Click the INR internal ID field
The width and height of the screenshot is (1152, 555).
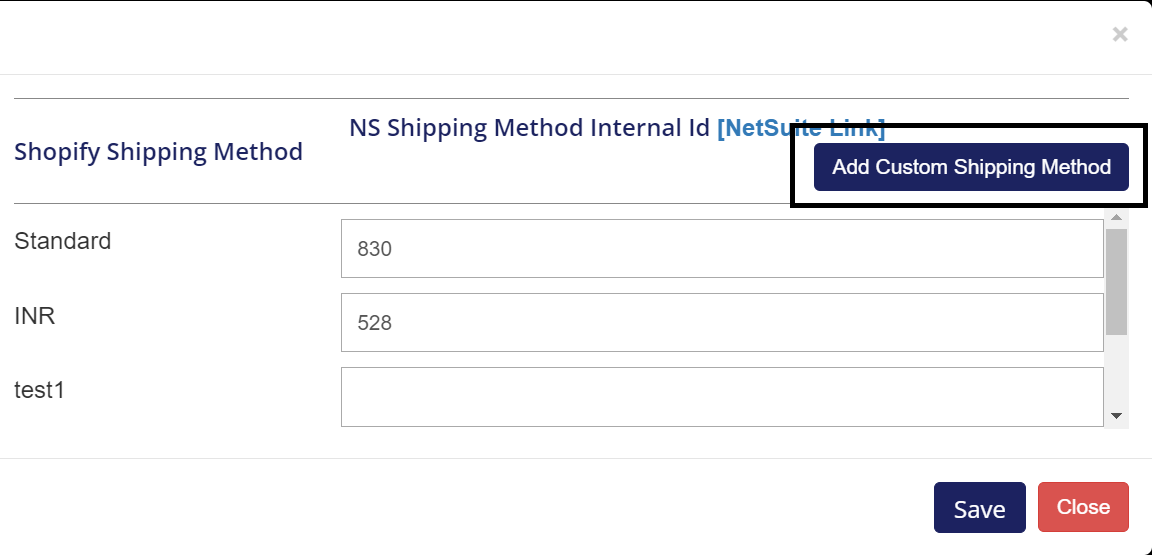721,323
